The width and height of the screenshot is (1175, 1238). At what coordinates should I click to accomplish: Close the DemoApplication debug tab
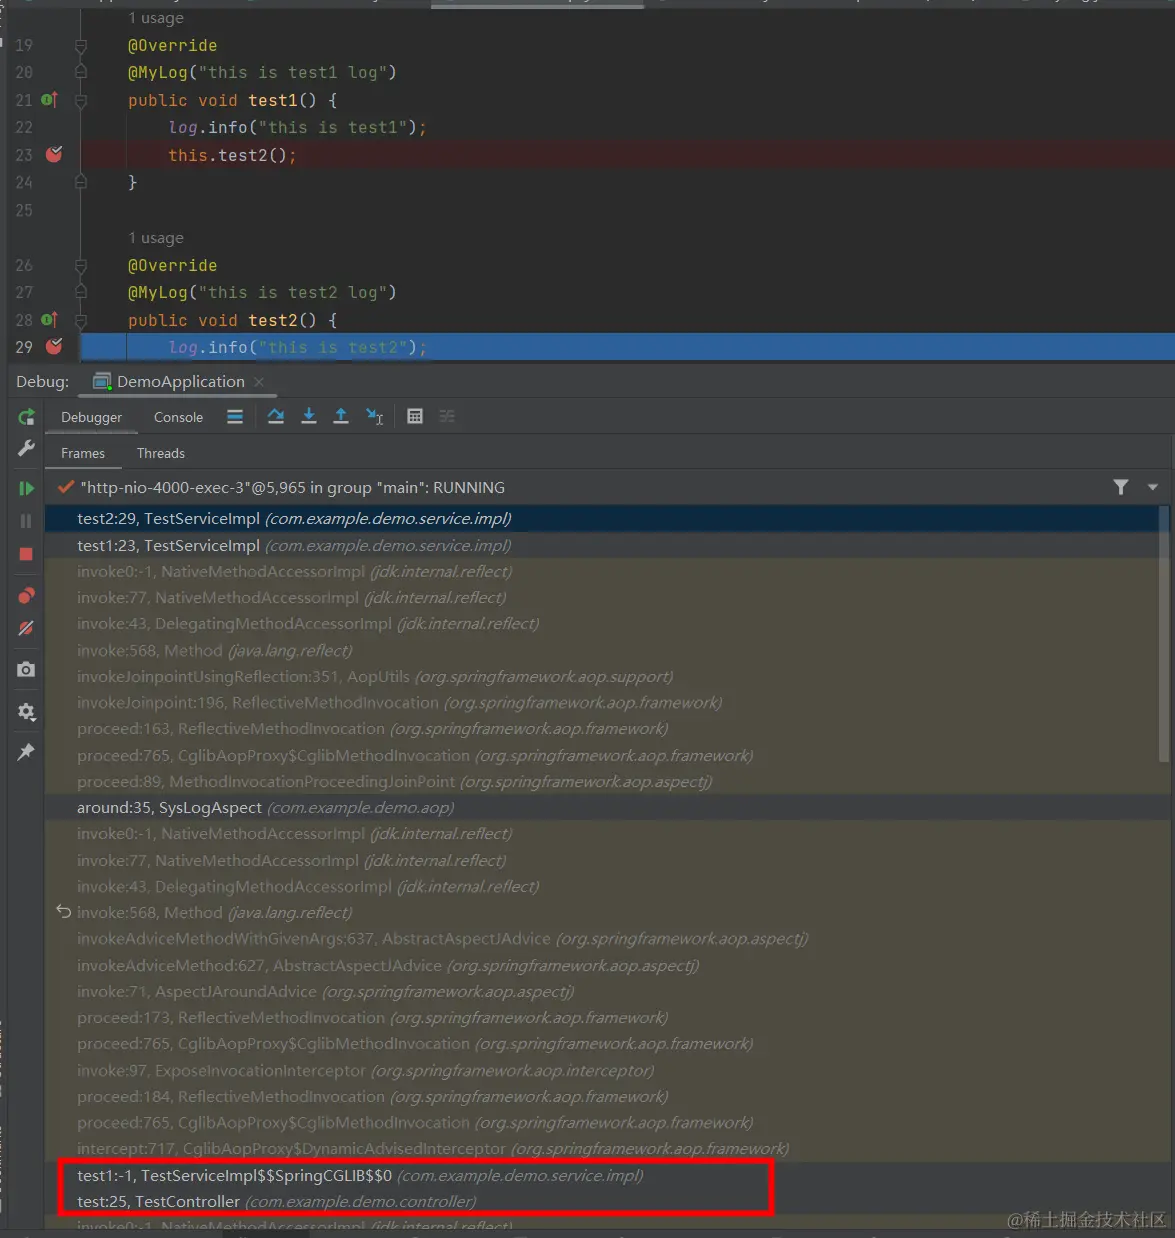(x=259, y=382)
